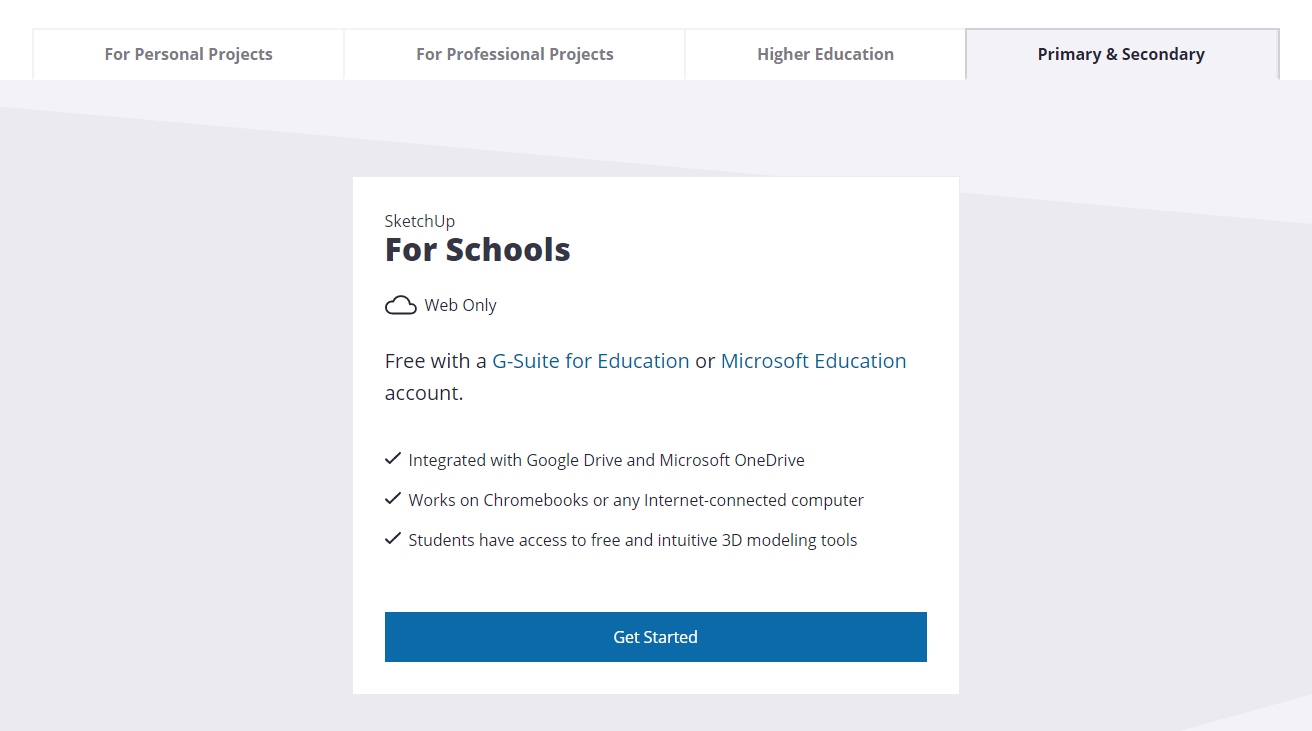The image size is (1312, 731).
Task: Click 'Students have access to free' feature text
Action: click(x=633, y=540)
